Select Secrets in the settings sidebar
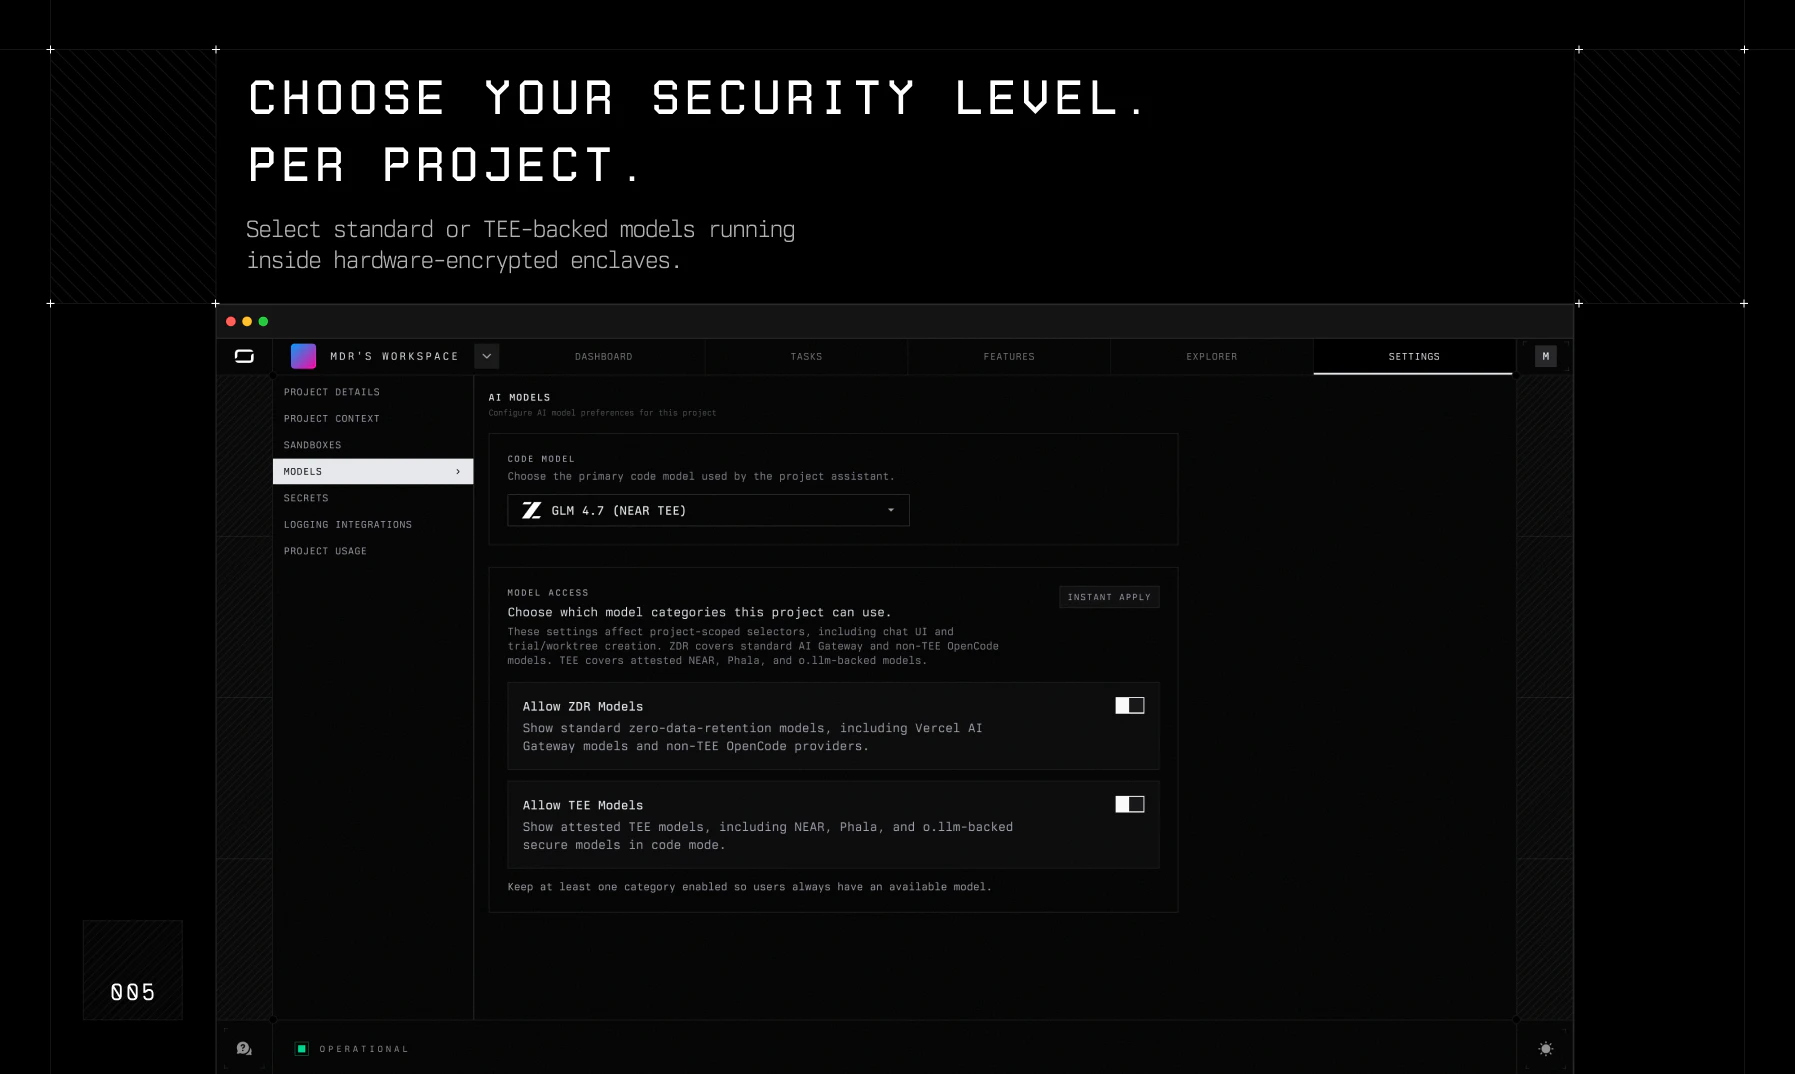 coord(306,497)
